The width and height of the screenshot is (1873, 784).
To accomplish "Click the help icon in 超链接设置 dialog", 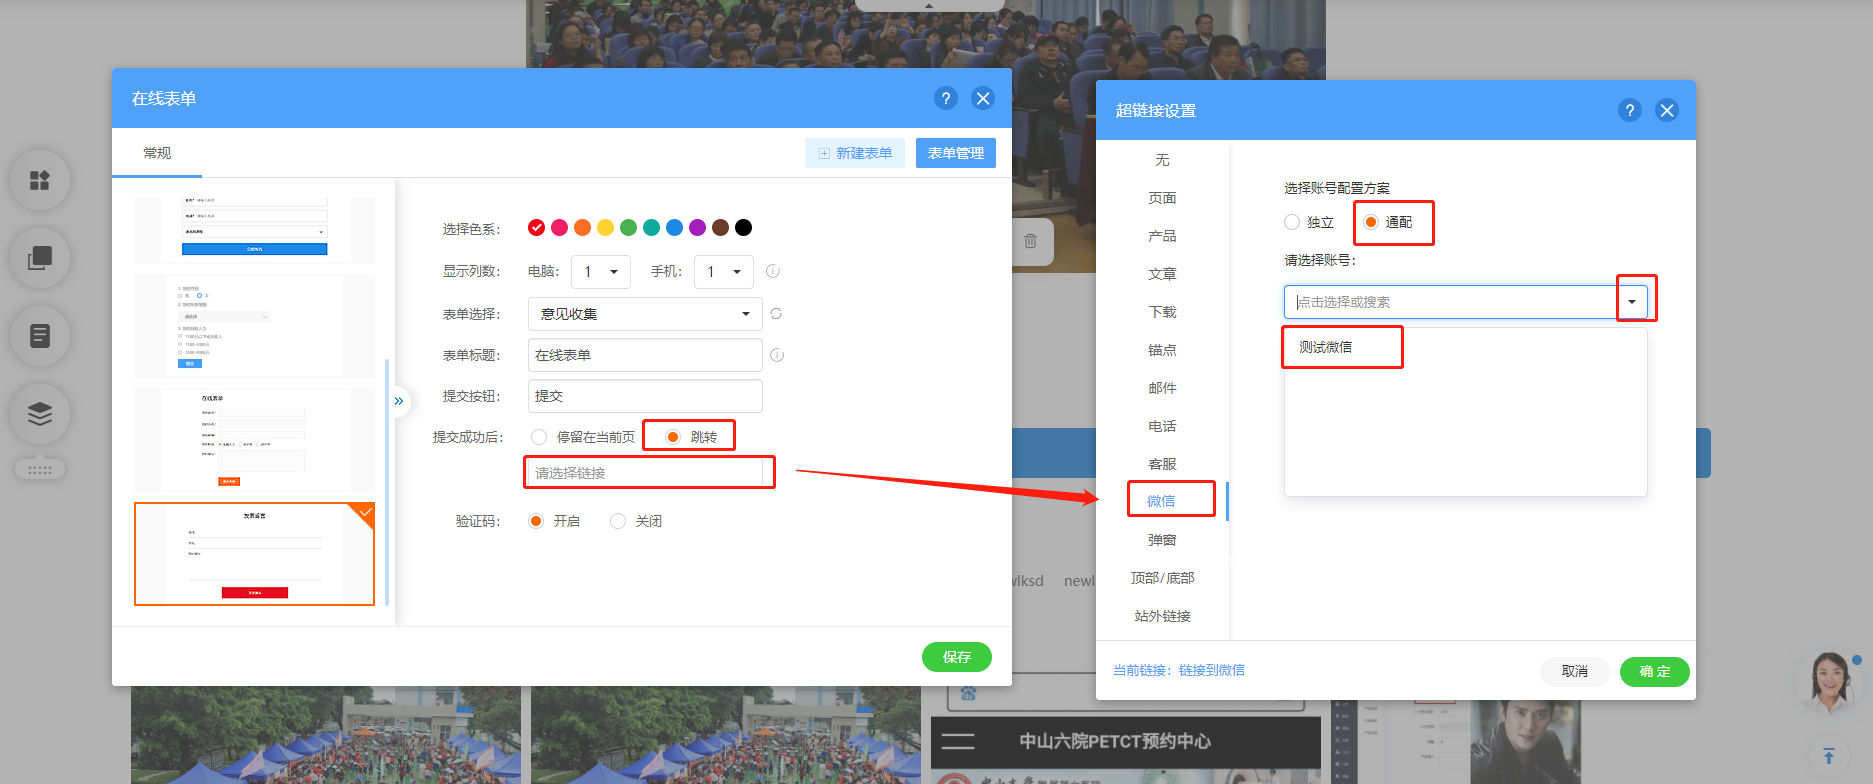I will click(1629, 110).
